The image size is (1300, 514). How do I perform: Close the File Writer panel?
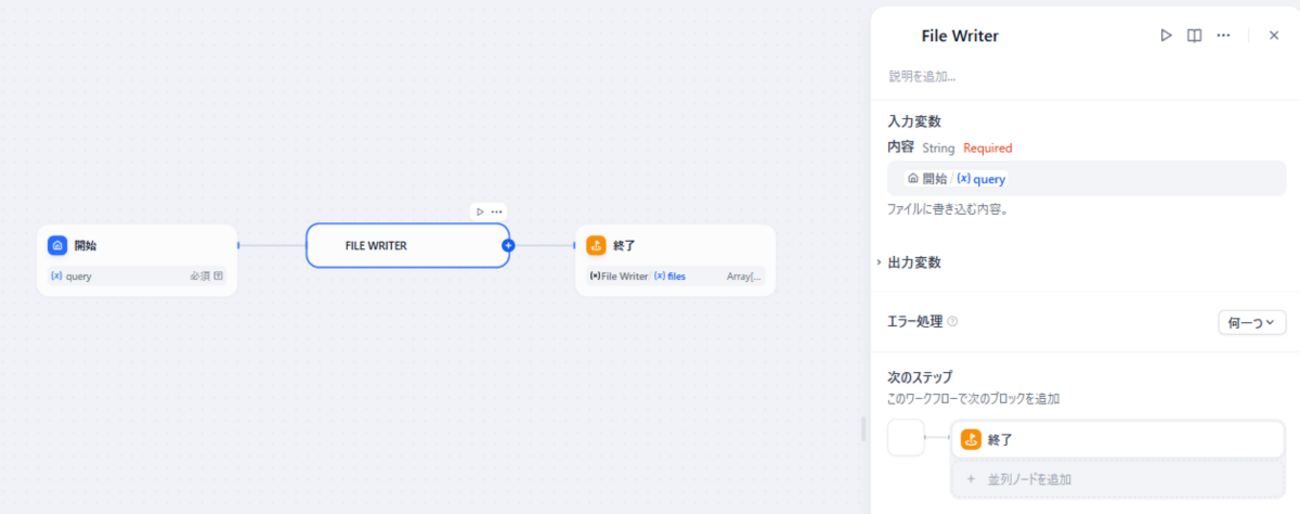1274,35
